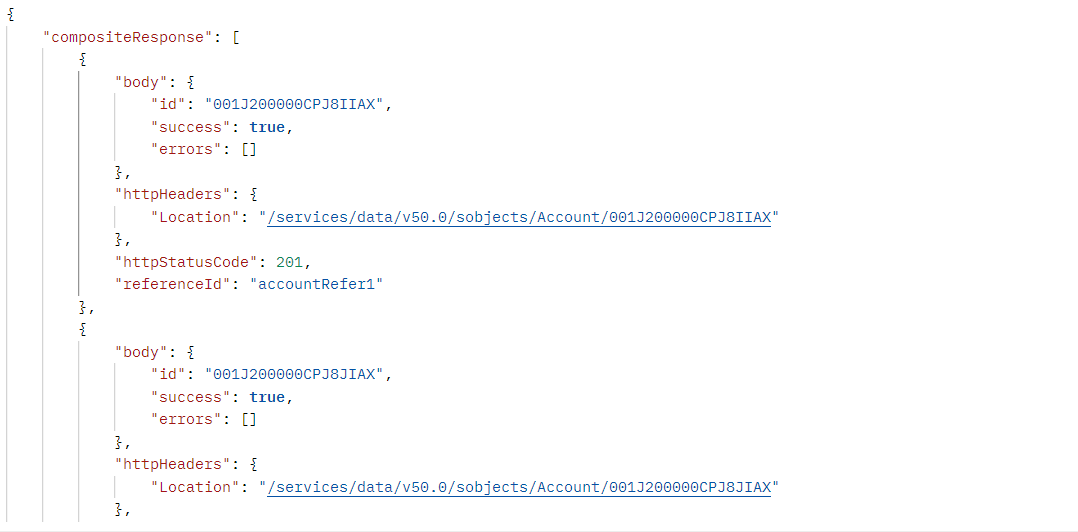
Task: Click the true value below the CPJ8JIAX id
Action: click(x=268, y=397)
